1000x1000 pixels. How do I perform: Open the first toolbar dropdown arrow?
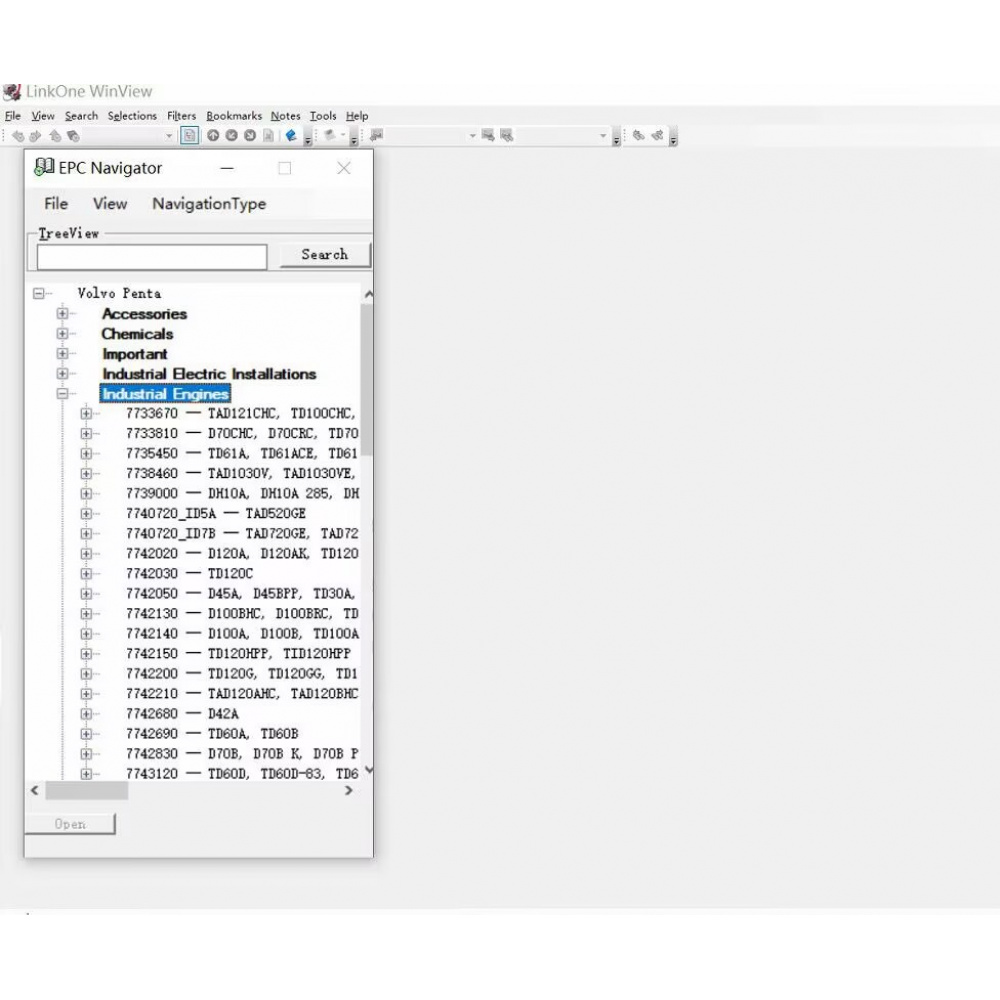pos(170,136)
